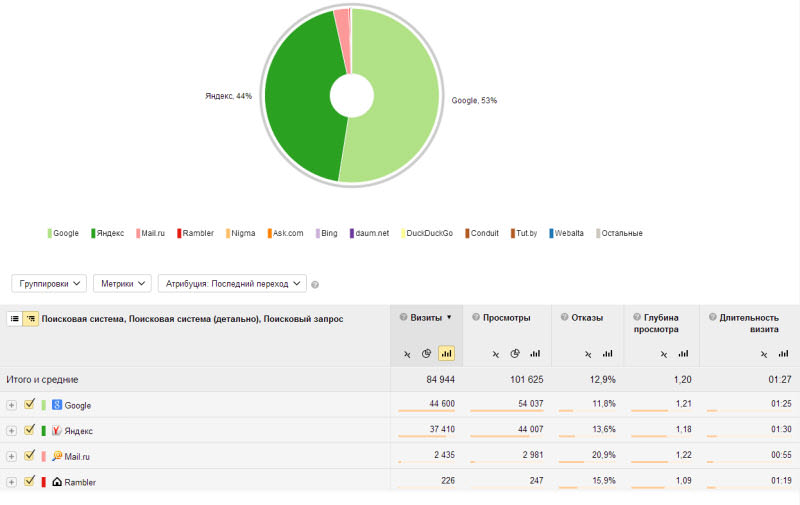Click dark green swatch in Яндекс row
This screenshot has height=505, width=800.
pos(43,431)
